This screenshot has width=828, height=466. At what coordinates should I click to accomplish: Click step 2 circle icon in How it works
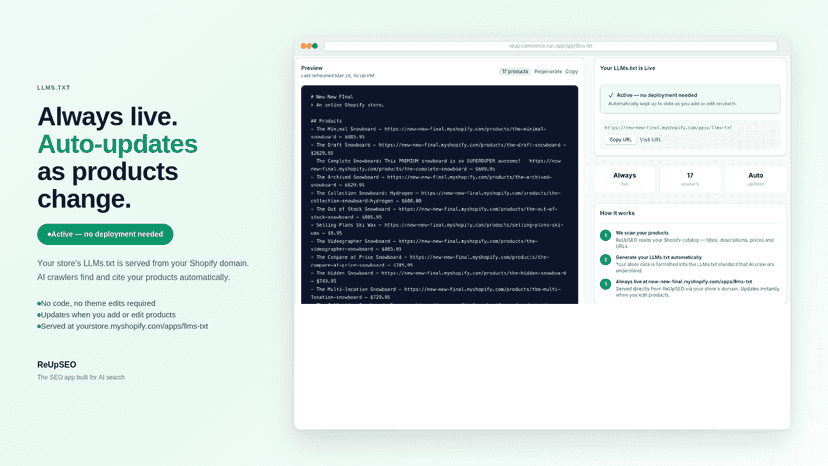[x=606, y=259]
